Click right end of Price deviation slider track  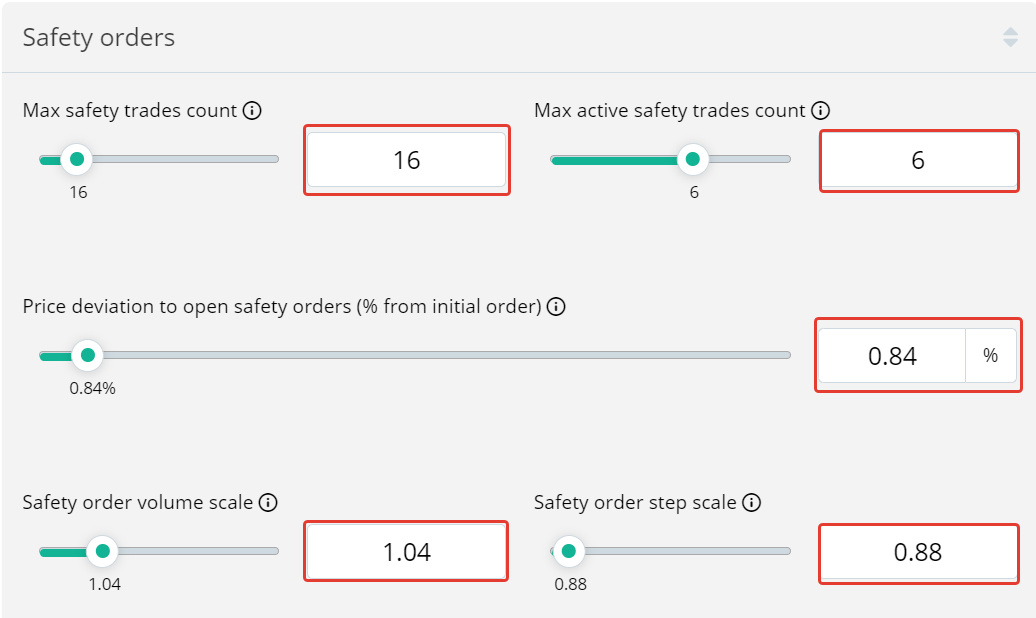pos(785,355)
